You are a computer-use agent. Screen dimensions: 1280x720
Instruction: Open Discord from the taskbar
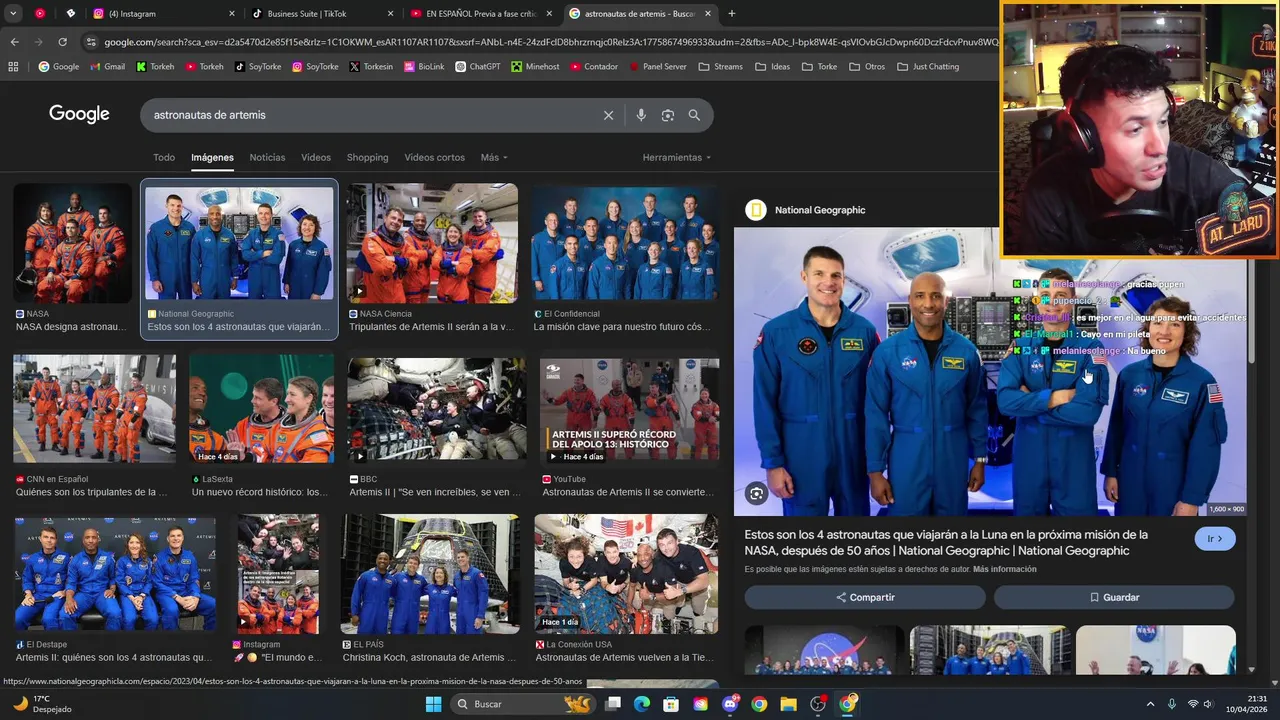click(x=730, y=704)
